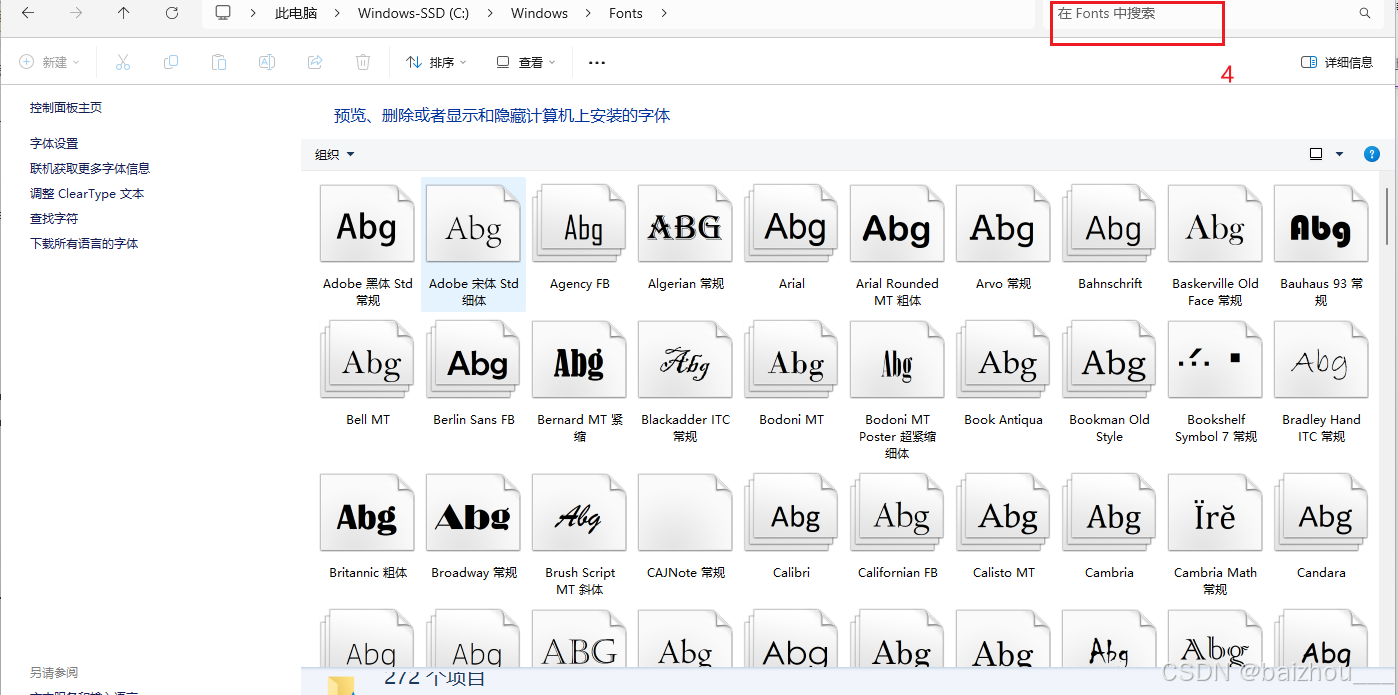Select the Bodoni MT Poster 超紧缩 label

897,436
